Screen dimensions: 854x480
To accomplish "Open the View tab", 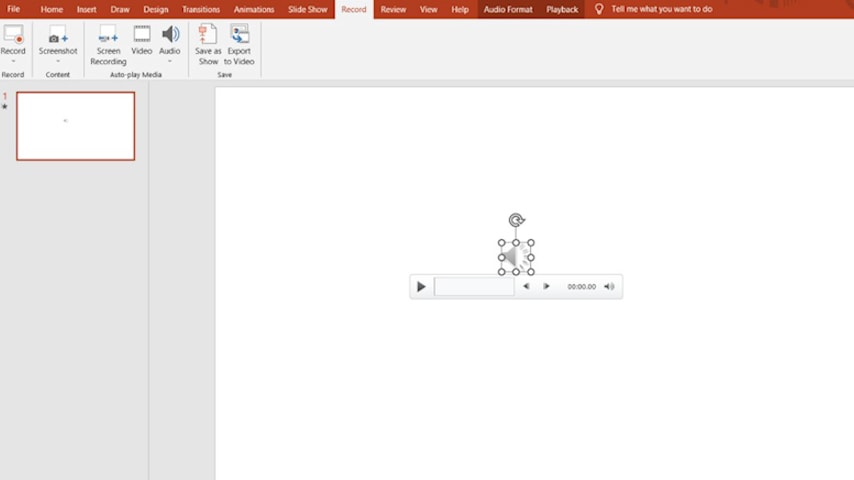I will (429, 9).
